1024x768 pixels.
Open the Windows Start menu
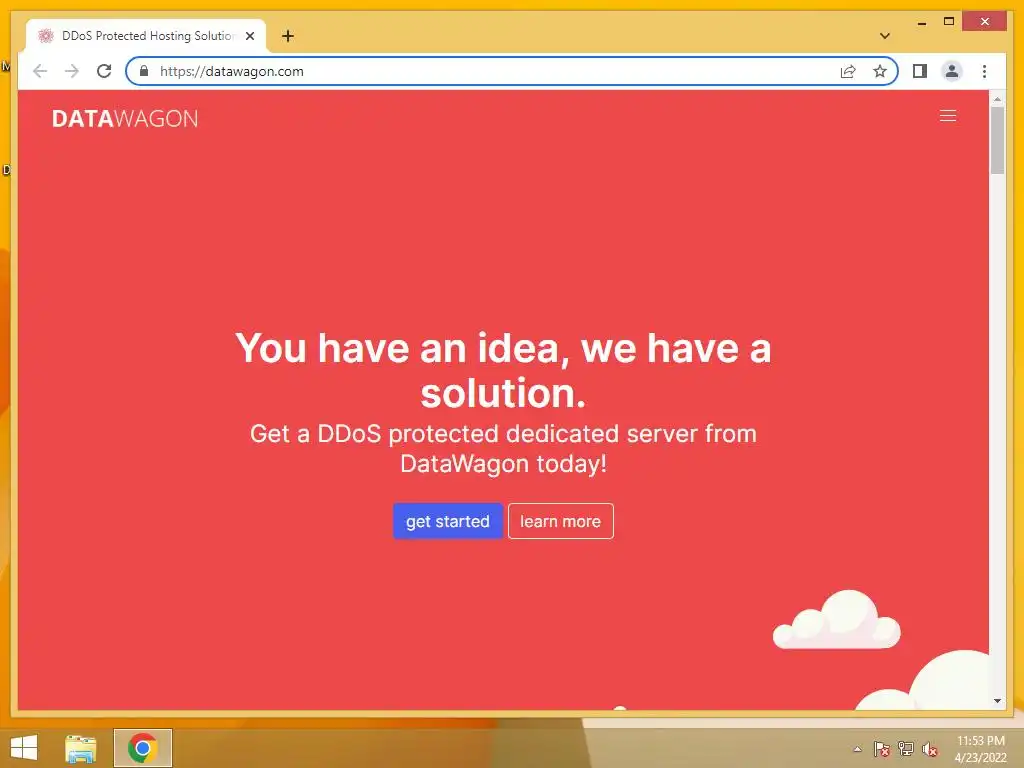24,748
